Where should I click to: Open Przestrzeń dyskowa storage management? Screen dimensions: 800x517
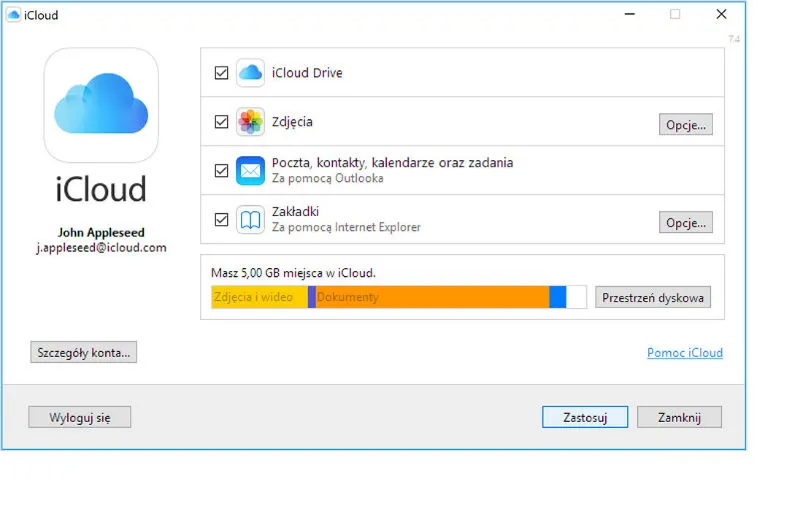[x=653, y=297]
